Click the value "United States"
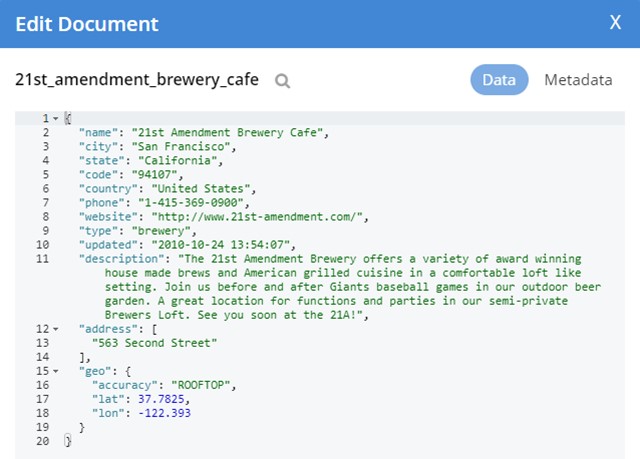640x459 pixels. [x=201, y=189]
